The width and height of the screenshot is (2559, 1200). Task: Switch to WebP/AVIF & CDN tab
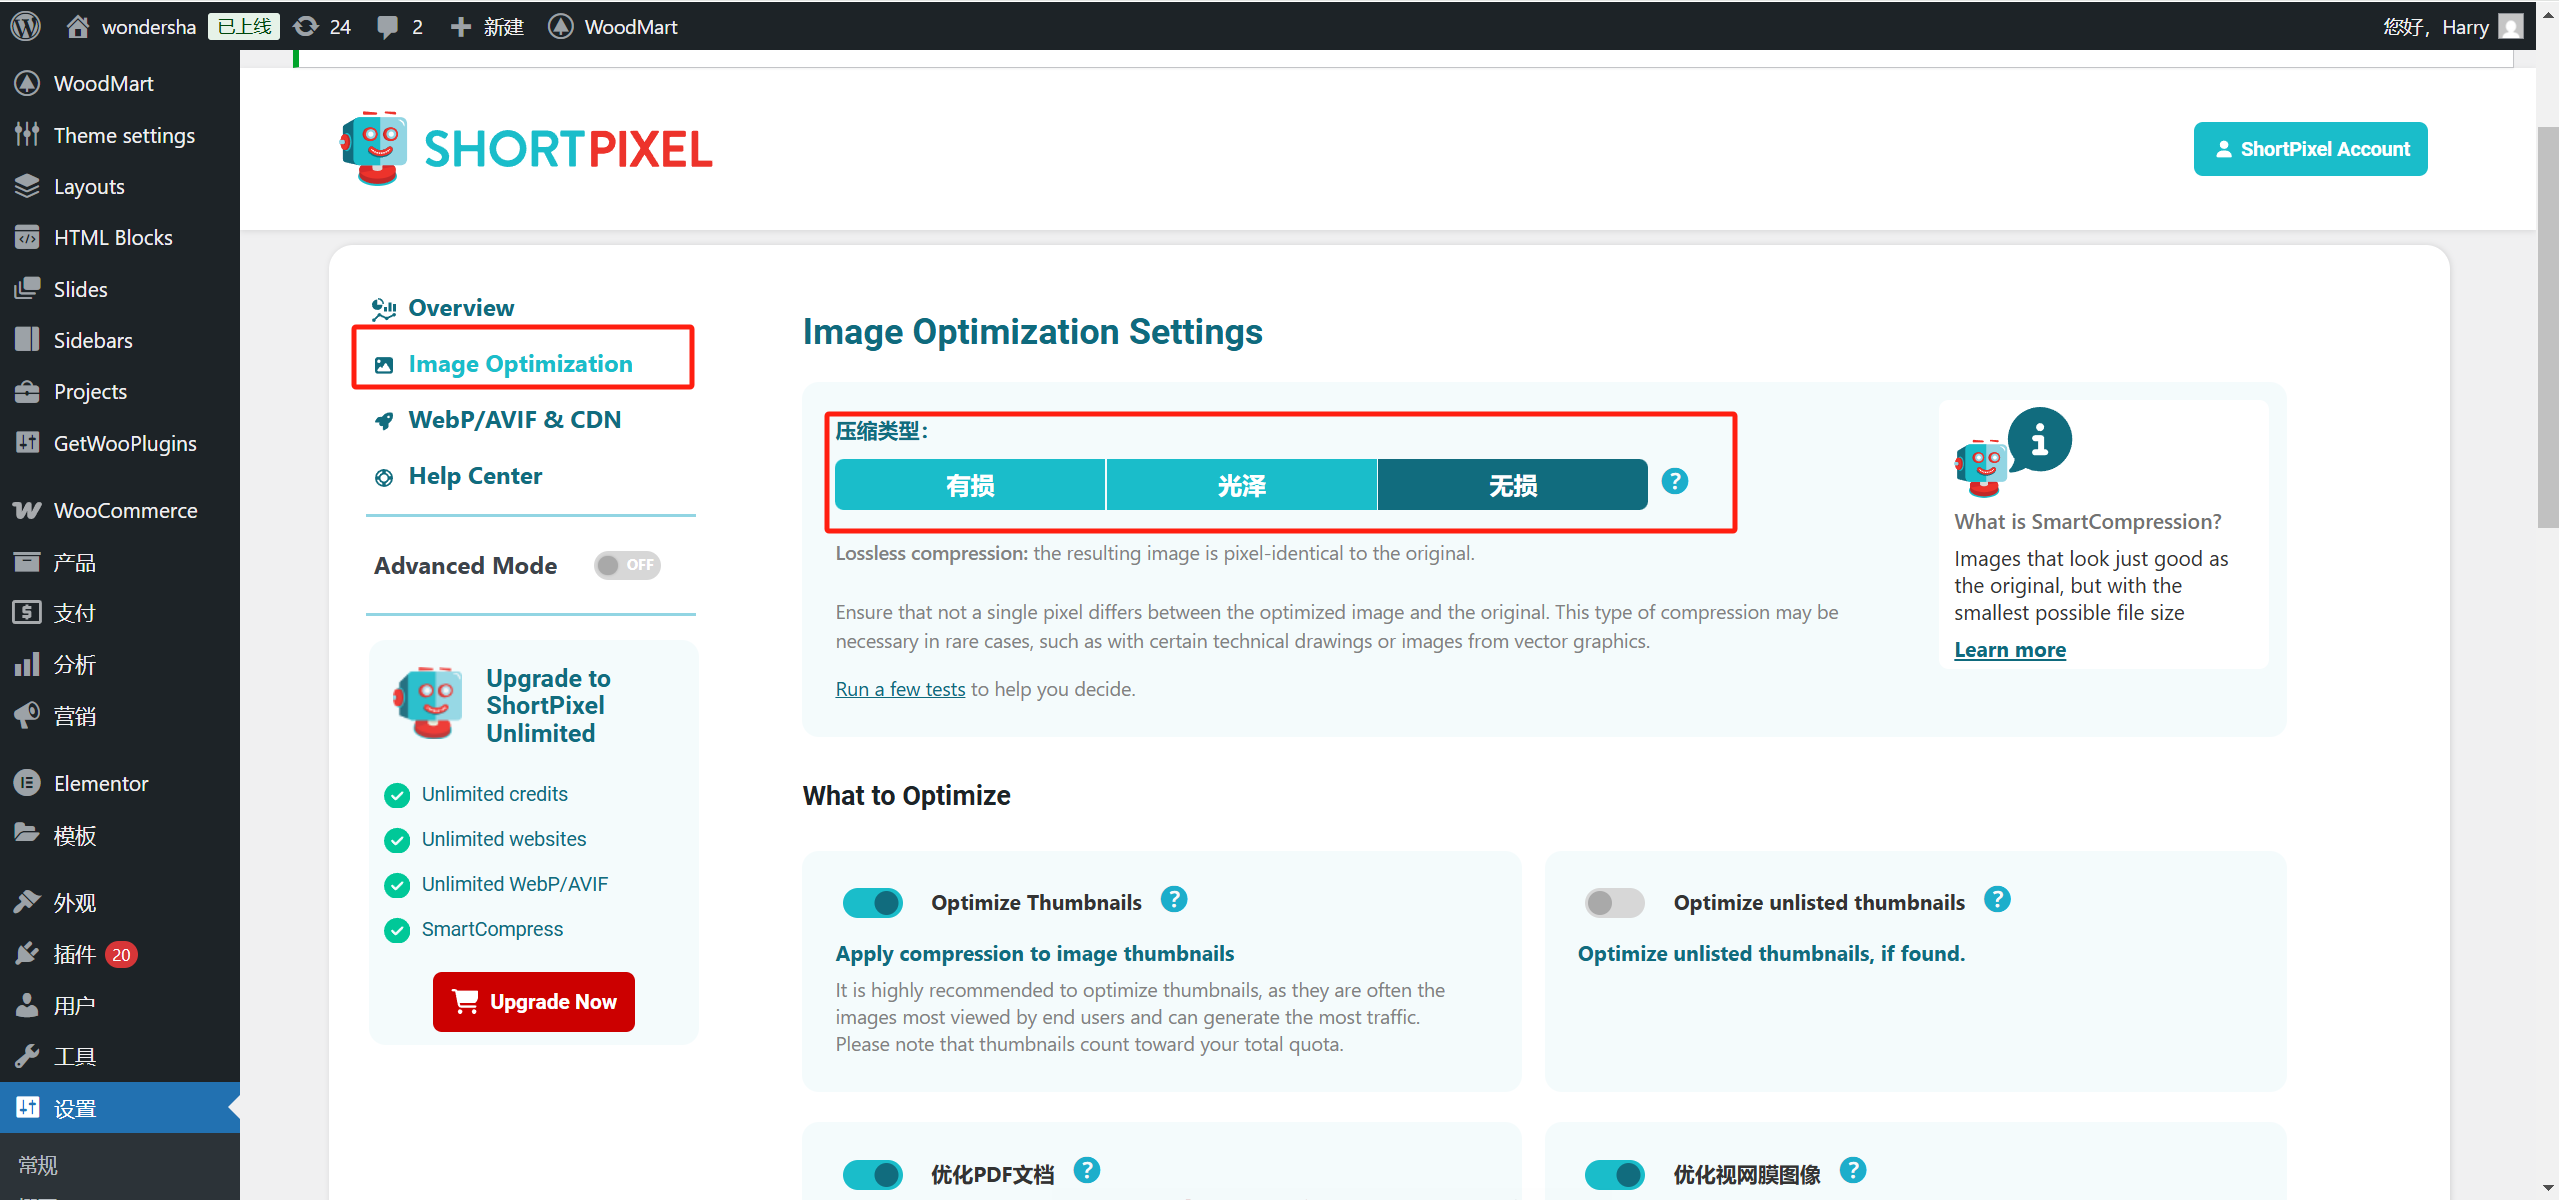pos(514,420)
